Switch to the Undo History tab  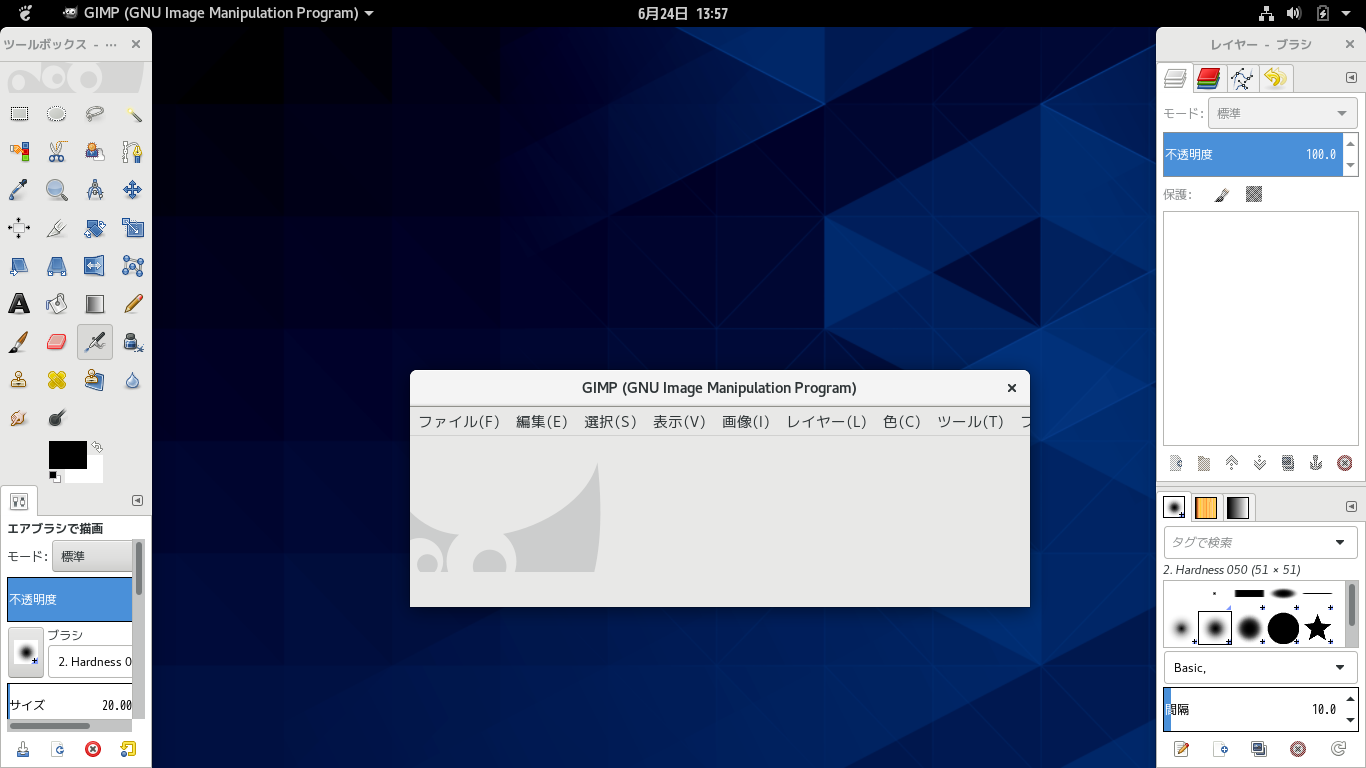coord(1275,78)
